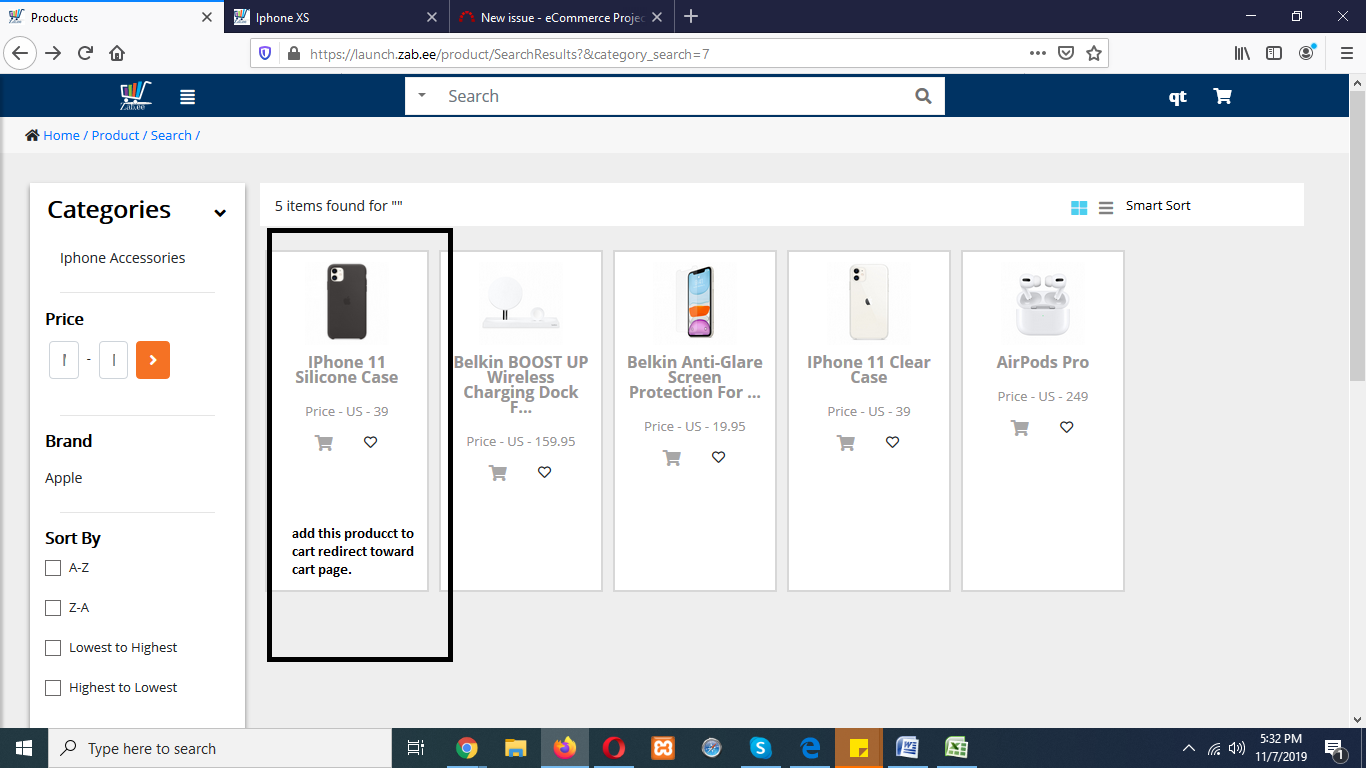The image size is (1366, 768).
Task: Open IPhone 11 Clear Case title
Action: click(869, 369)
